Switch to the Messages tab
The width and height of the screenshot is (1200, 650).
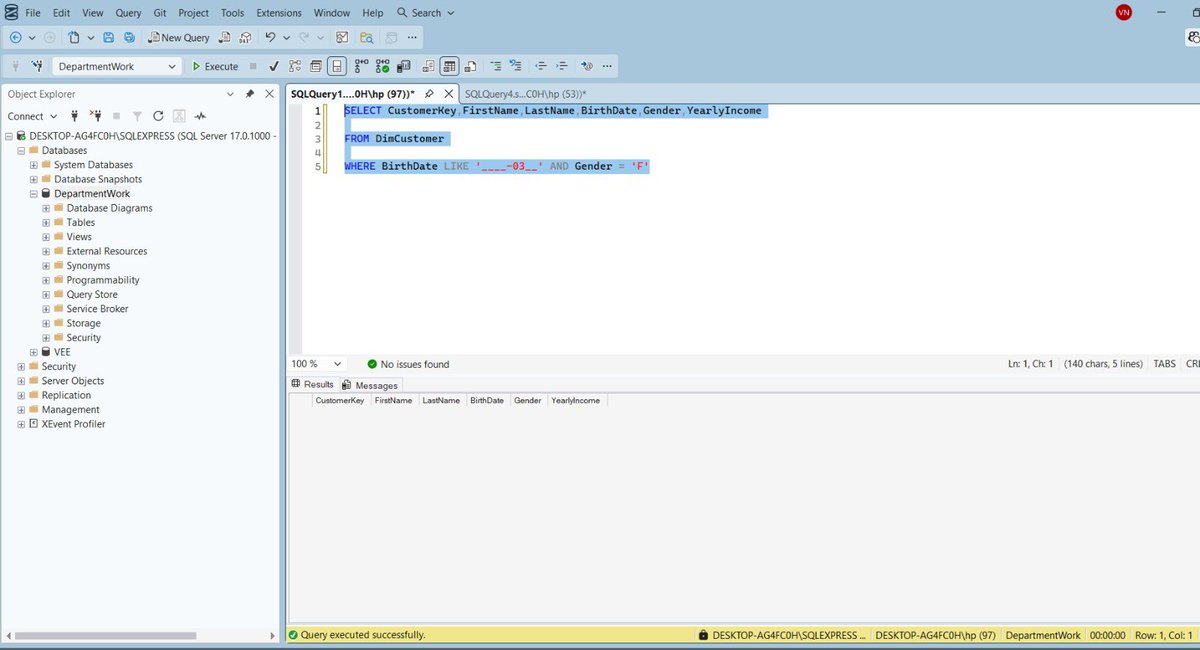pyautogui.click(x=370, y=385)
